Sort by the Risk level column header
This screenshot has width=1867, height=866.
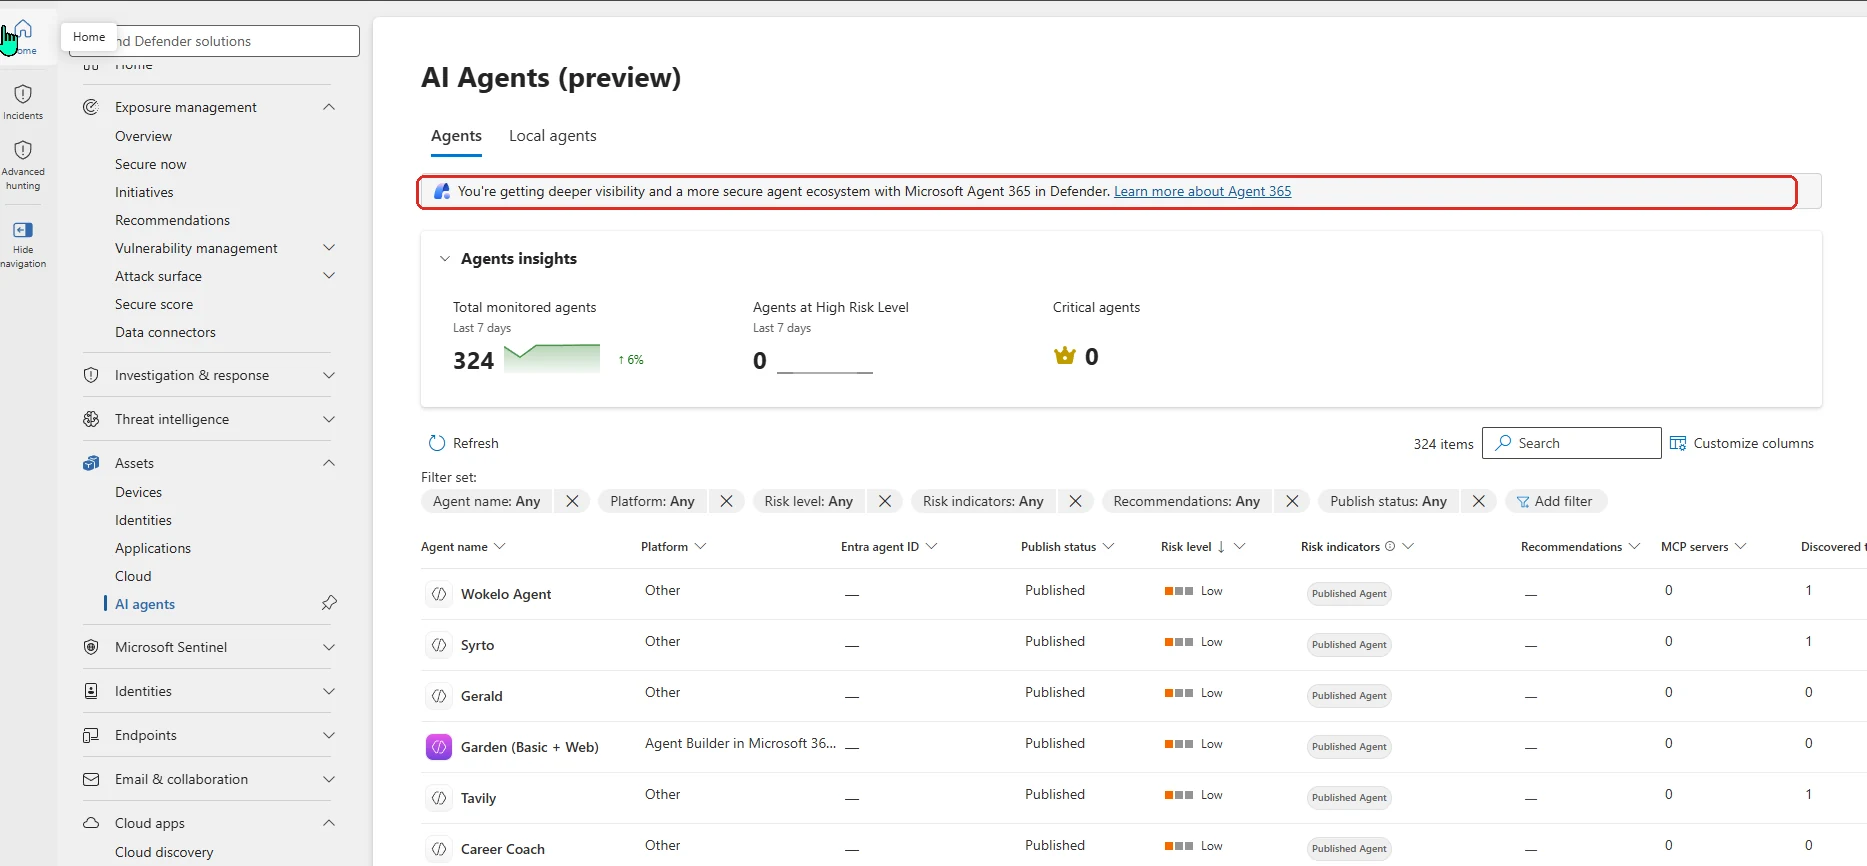pos(1186,546)
